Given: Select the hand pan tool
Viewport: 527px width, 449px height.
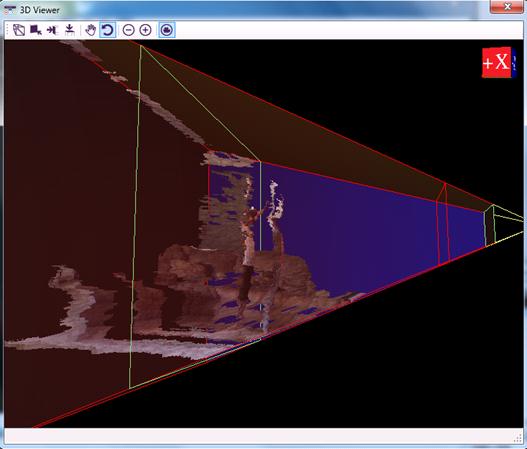Looking at the screenshot, I should 90,30.
